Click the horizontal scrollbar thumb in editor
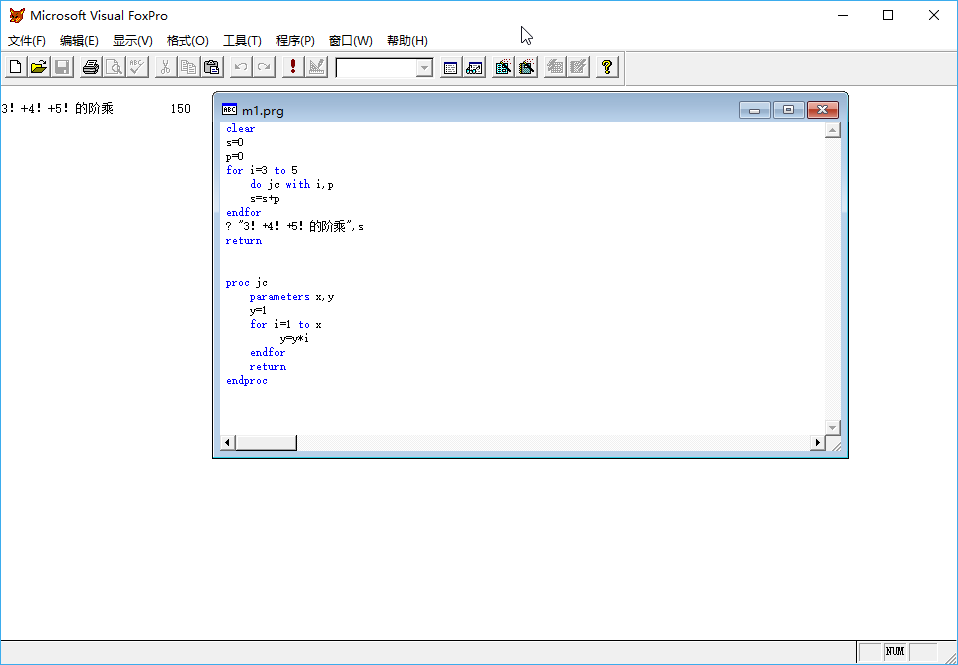958x665 pixels. [266, 443]
